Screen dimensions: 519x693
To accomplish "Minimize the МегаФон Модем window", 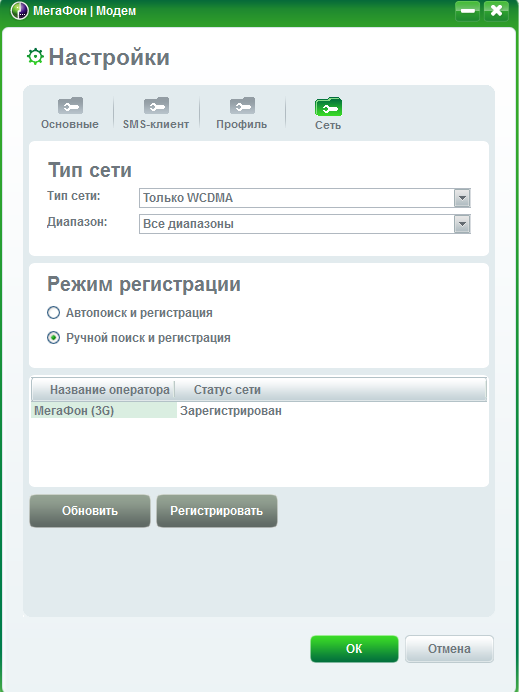I will [x=467, y=11].
